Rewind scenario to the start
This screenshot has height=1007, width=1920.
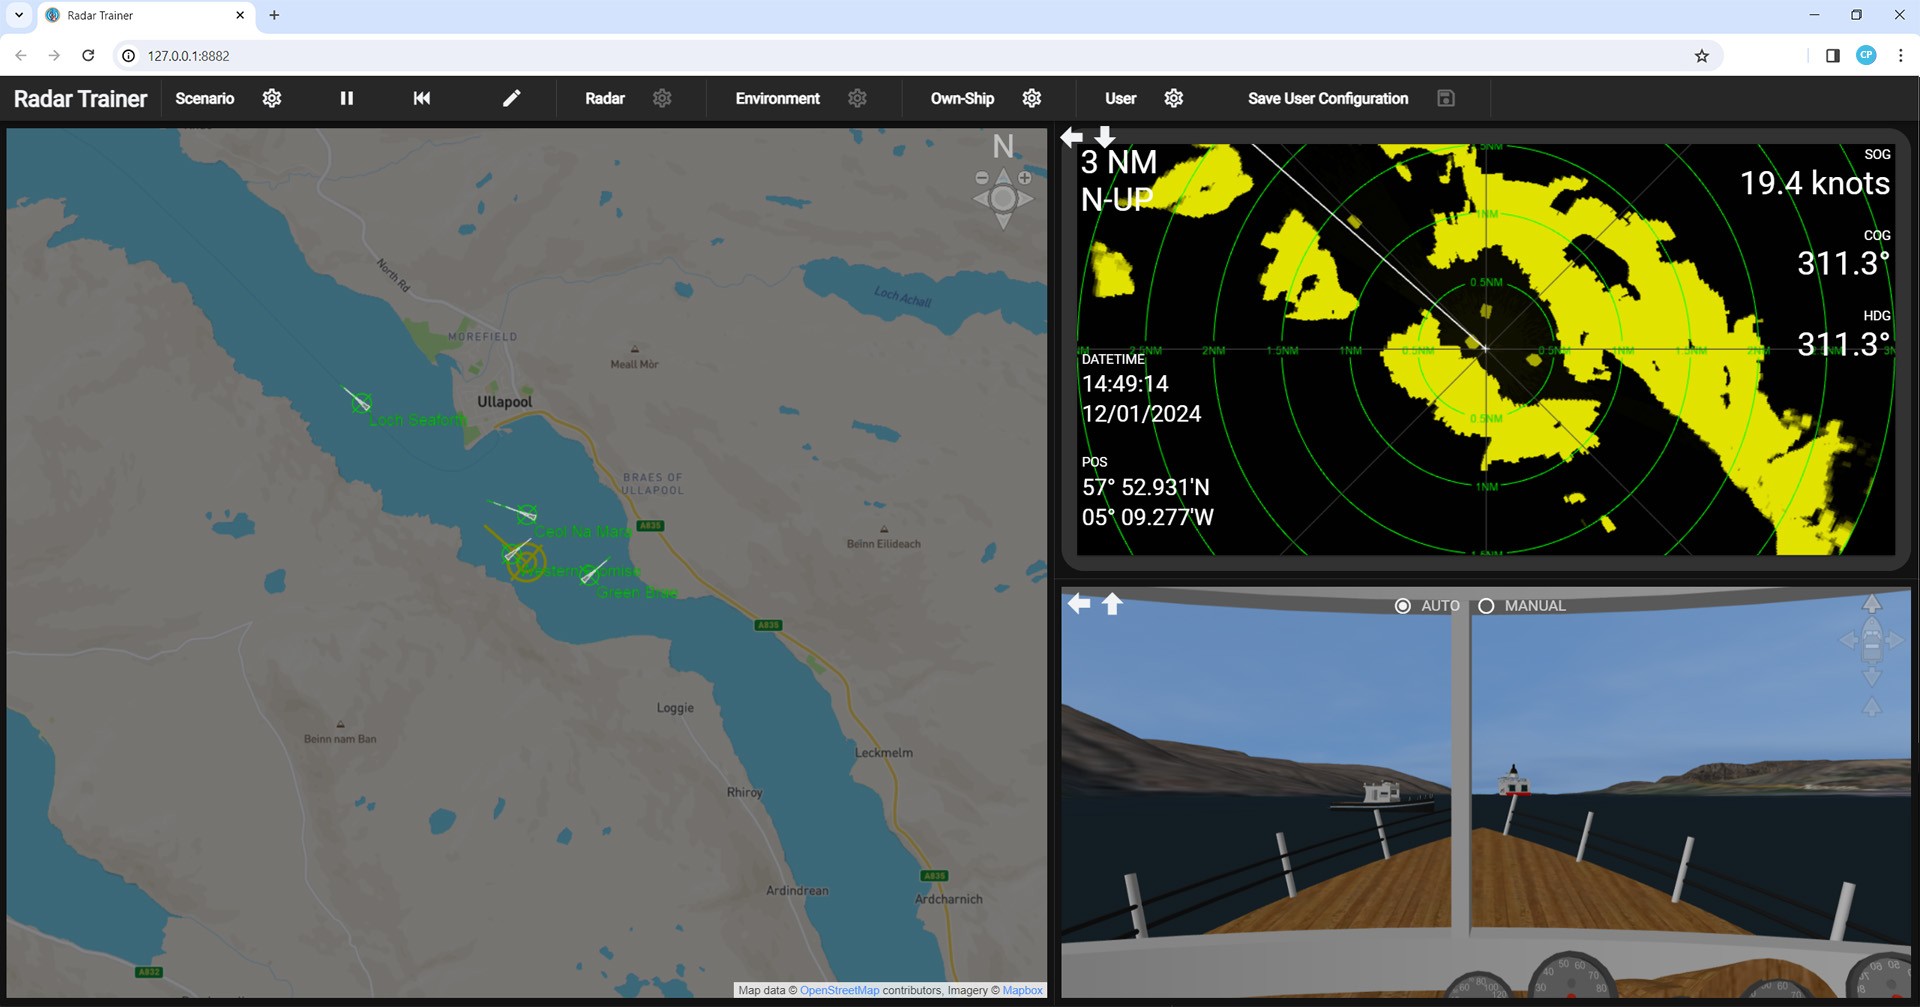(421, 98)
